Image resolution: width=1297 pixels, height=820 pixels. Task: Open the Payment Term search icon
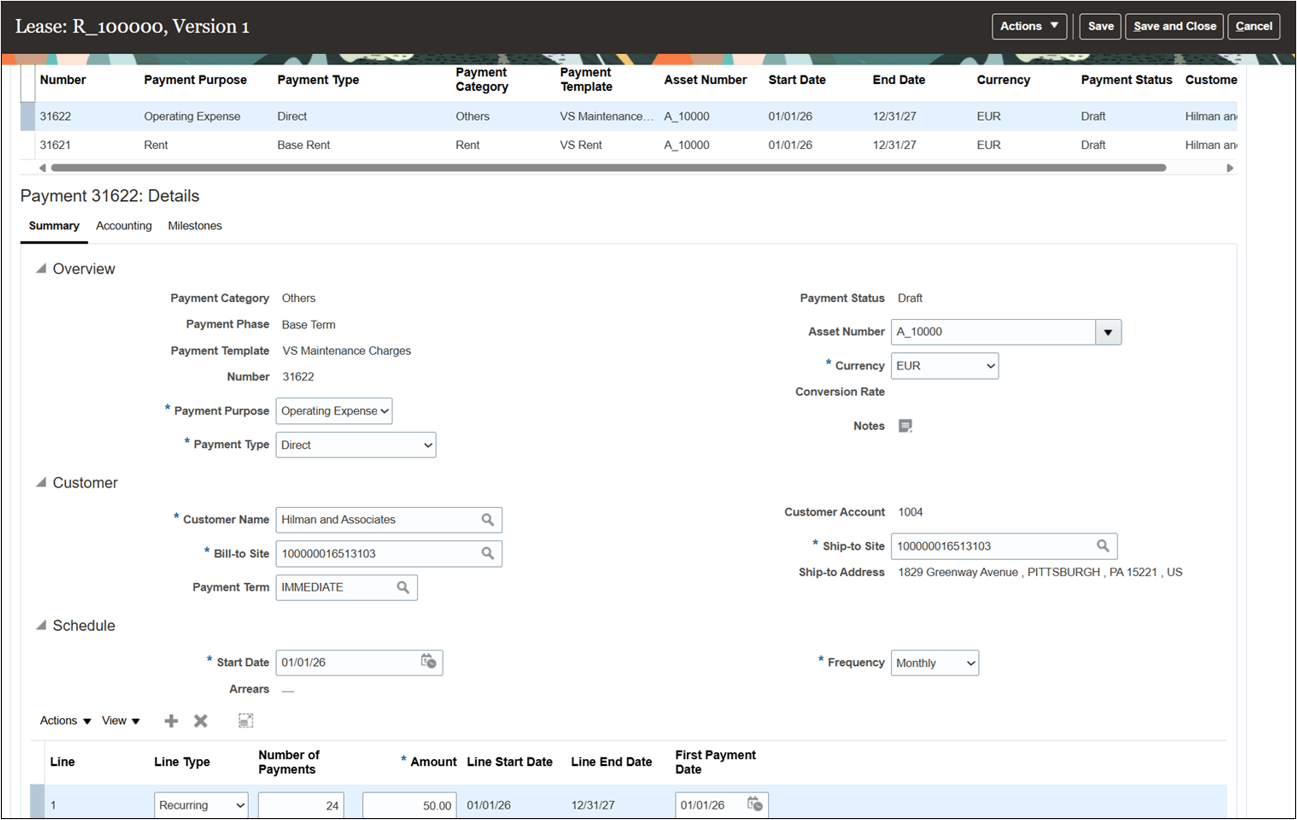pos(403,587)
